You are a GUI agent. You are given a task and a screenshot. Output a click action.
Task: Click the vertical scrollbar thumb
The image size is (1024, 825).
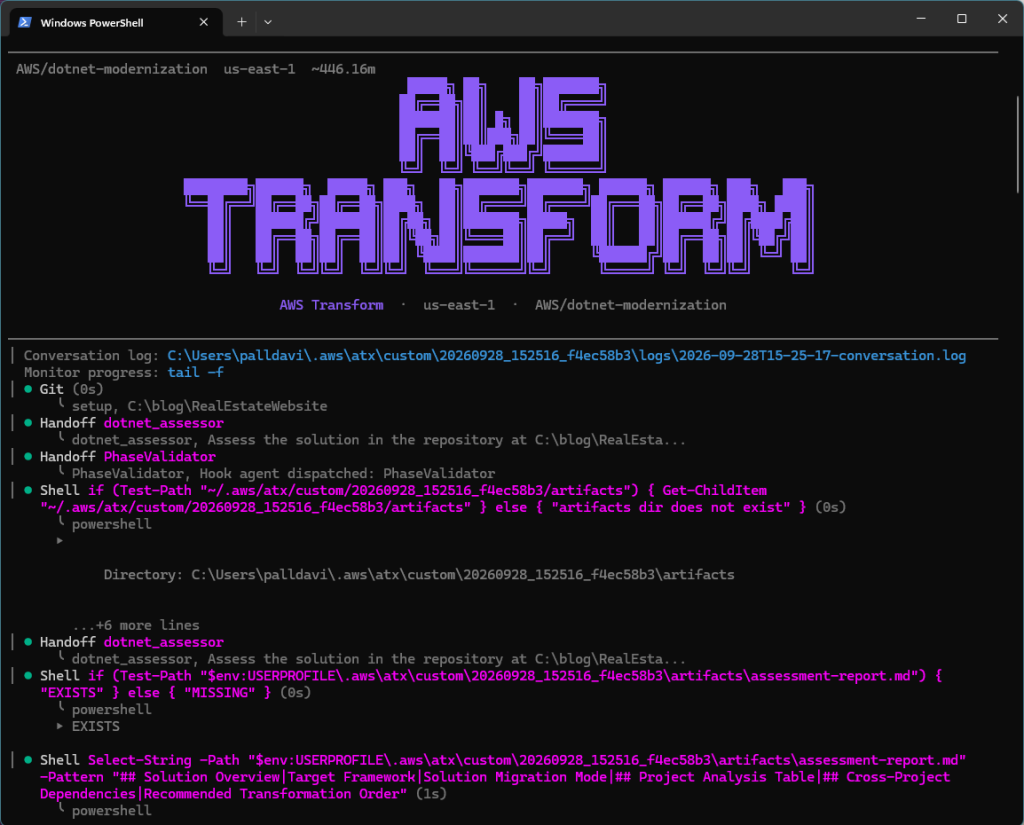coord(1017,144)
